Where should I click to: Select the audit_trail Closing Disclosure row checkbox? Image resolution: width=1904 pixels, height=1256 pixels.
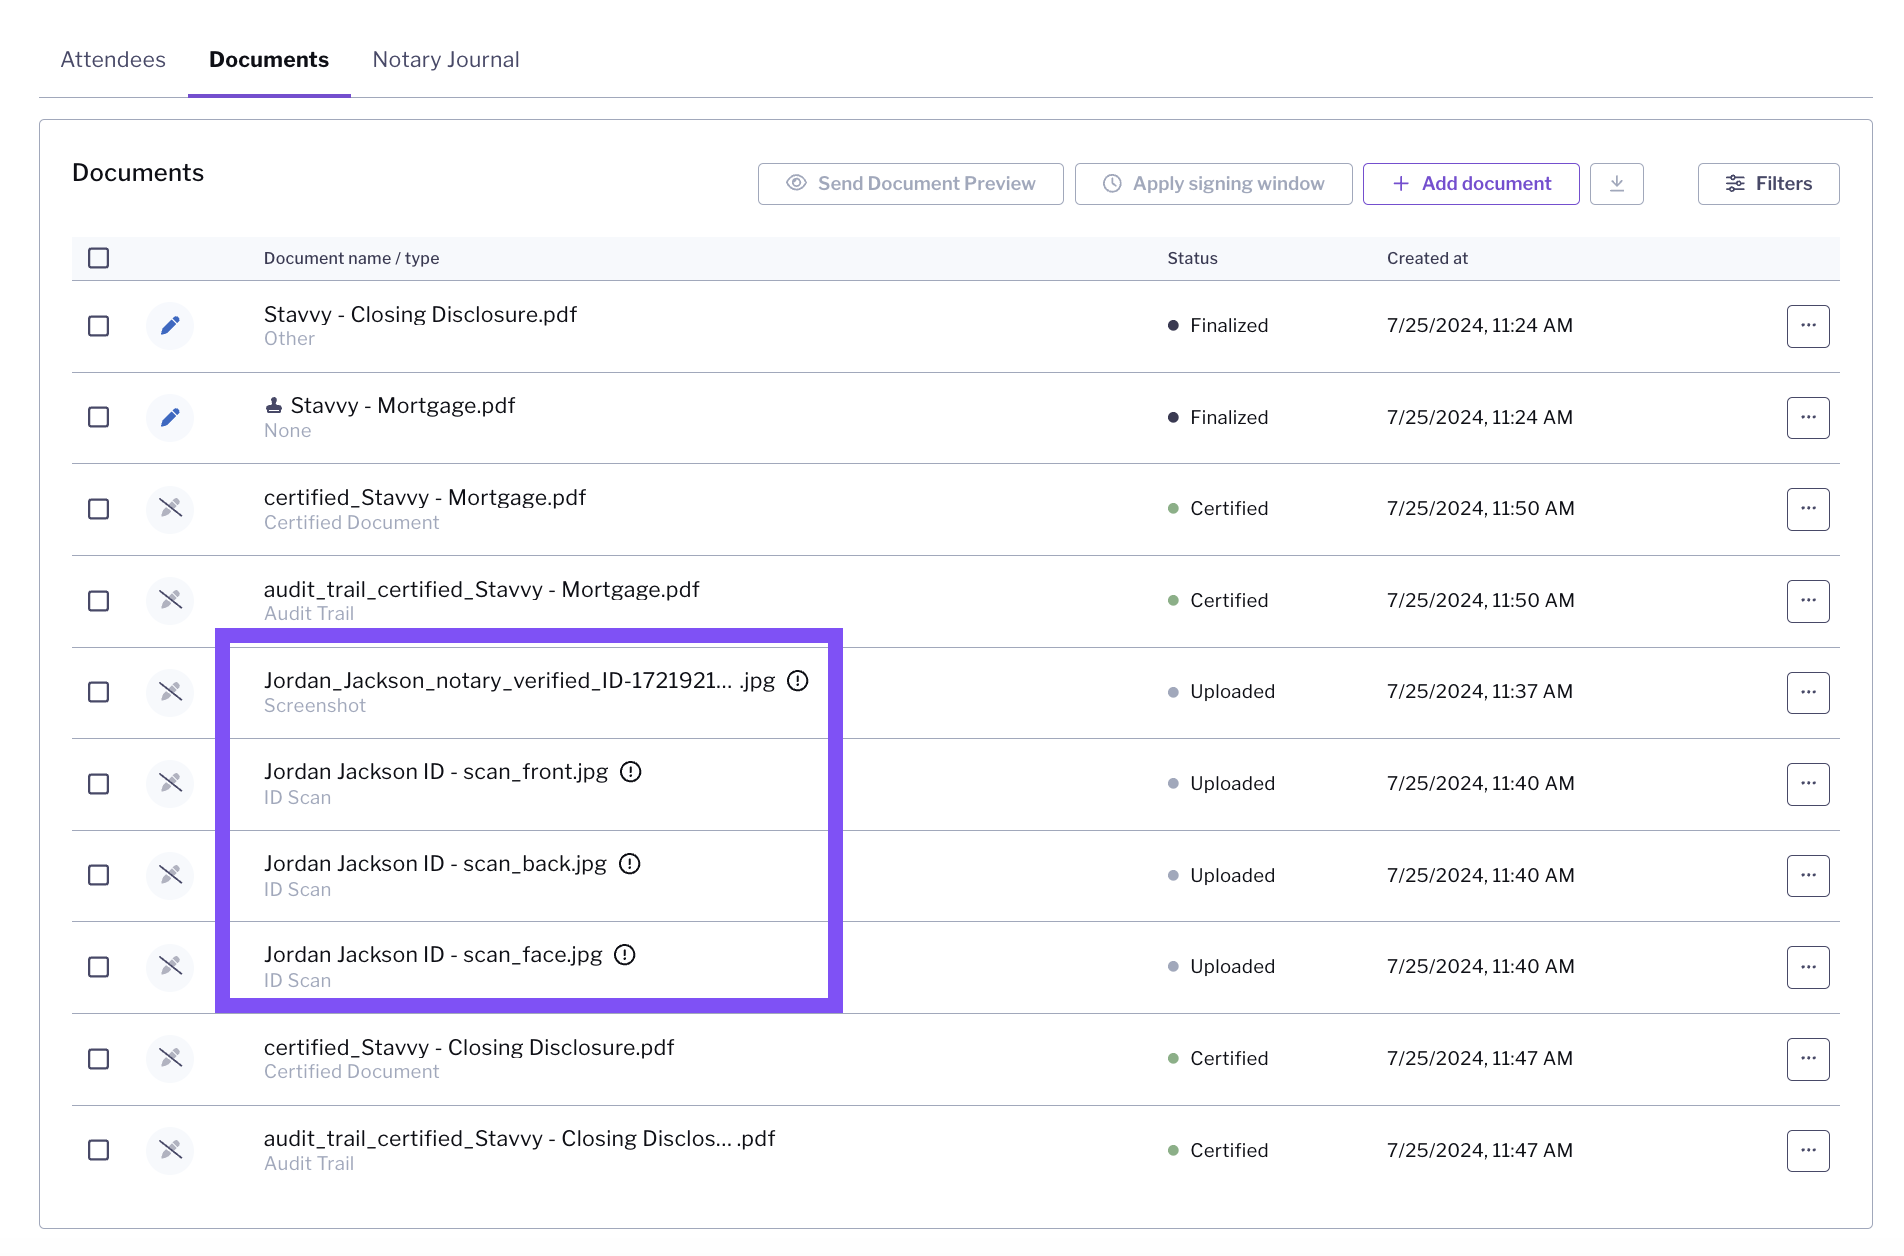98,1150
